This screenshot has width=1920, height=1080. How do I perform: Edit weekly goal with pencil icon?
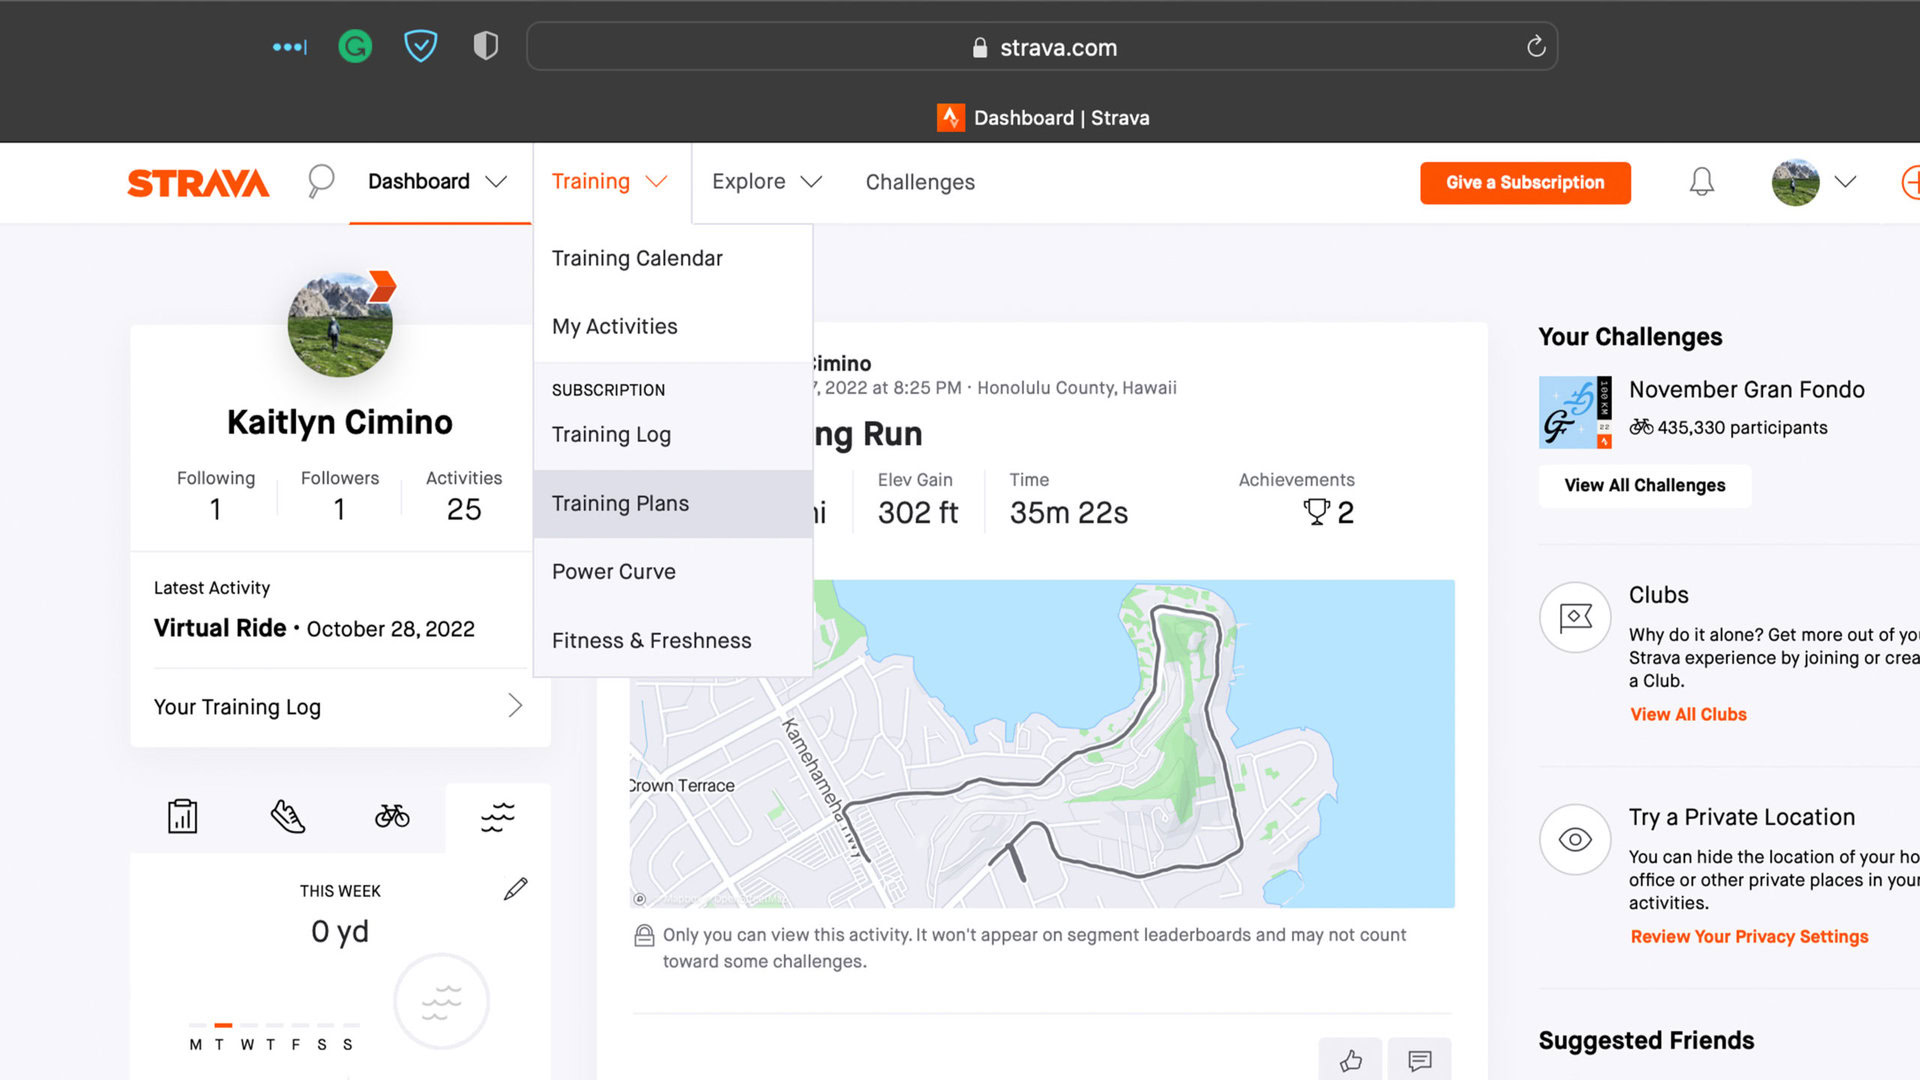coord(515,889)
